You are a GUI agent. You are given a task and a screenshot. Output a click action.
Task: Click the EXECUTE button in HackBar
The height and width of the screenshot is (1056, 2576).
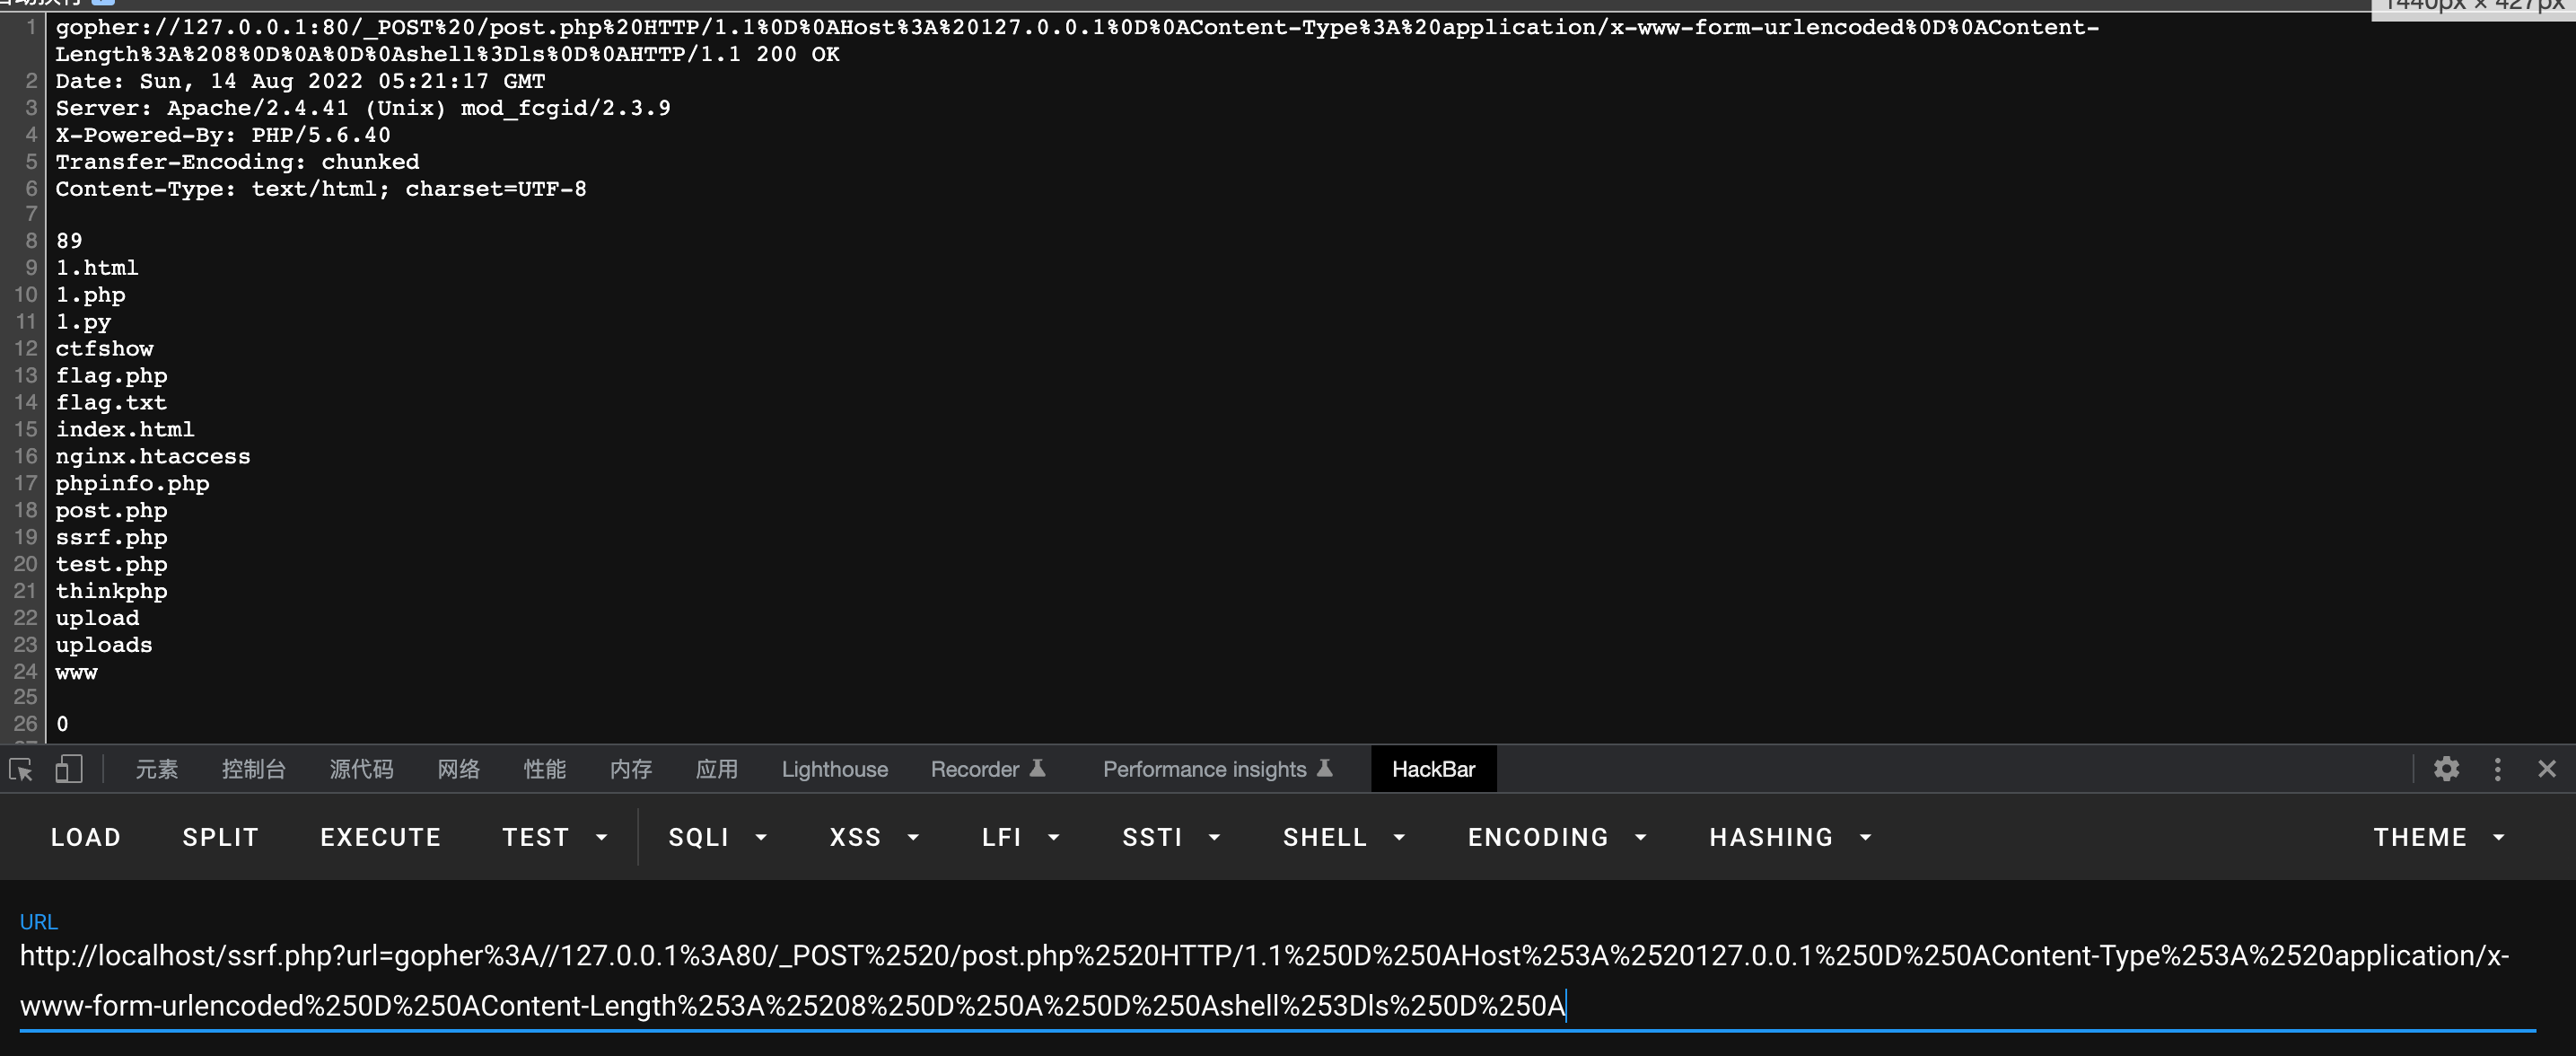pos(381,837)
